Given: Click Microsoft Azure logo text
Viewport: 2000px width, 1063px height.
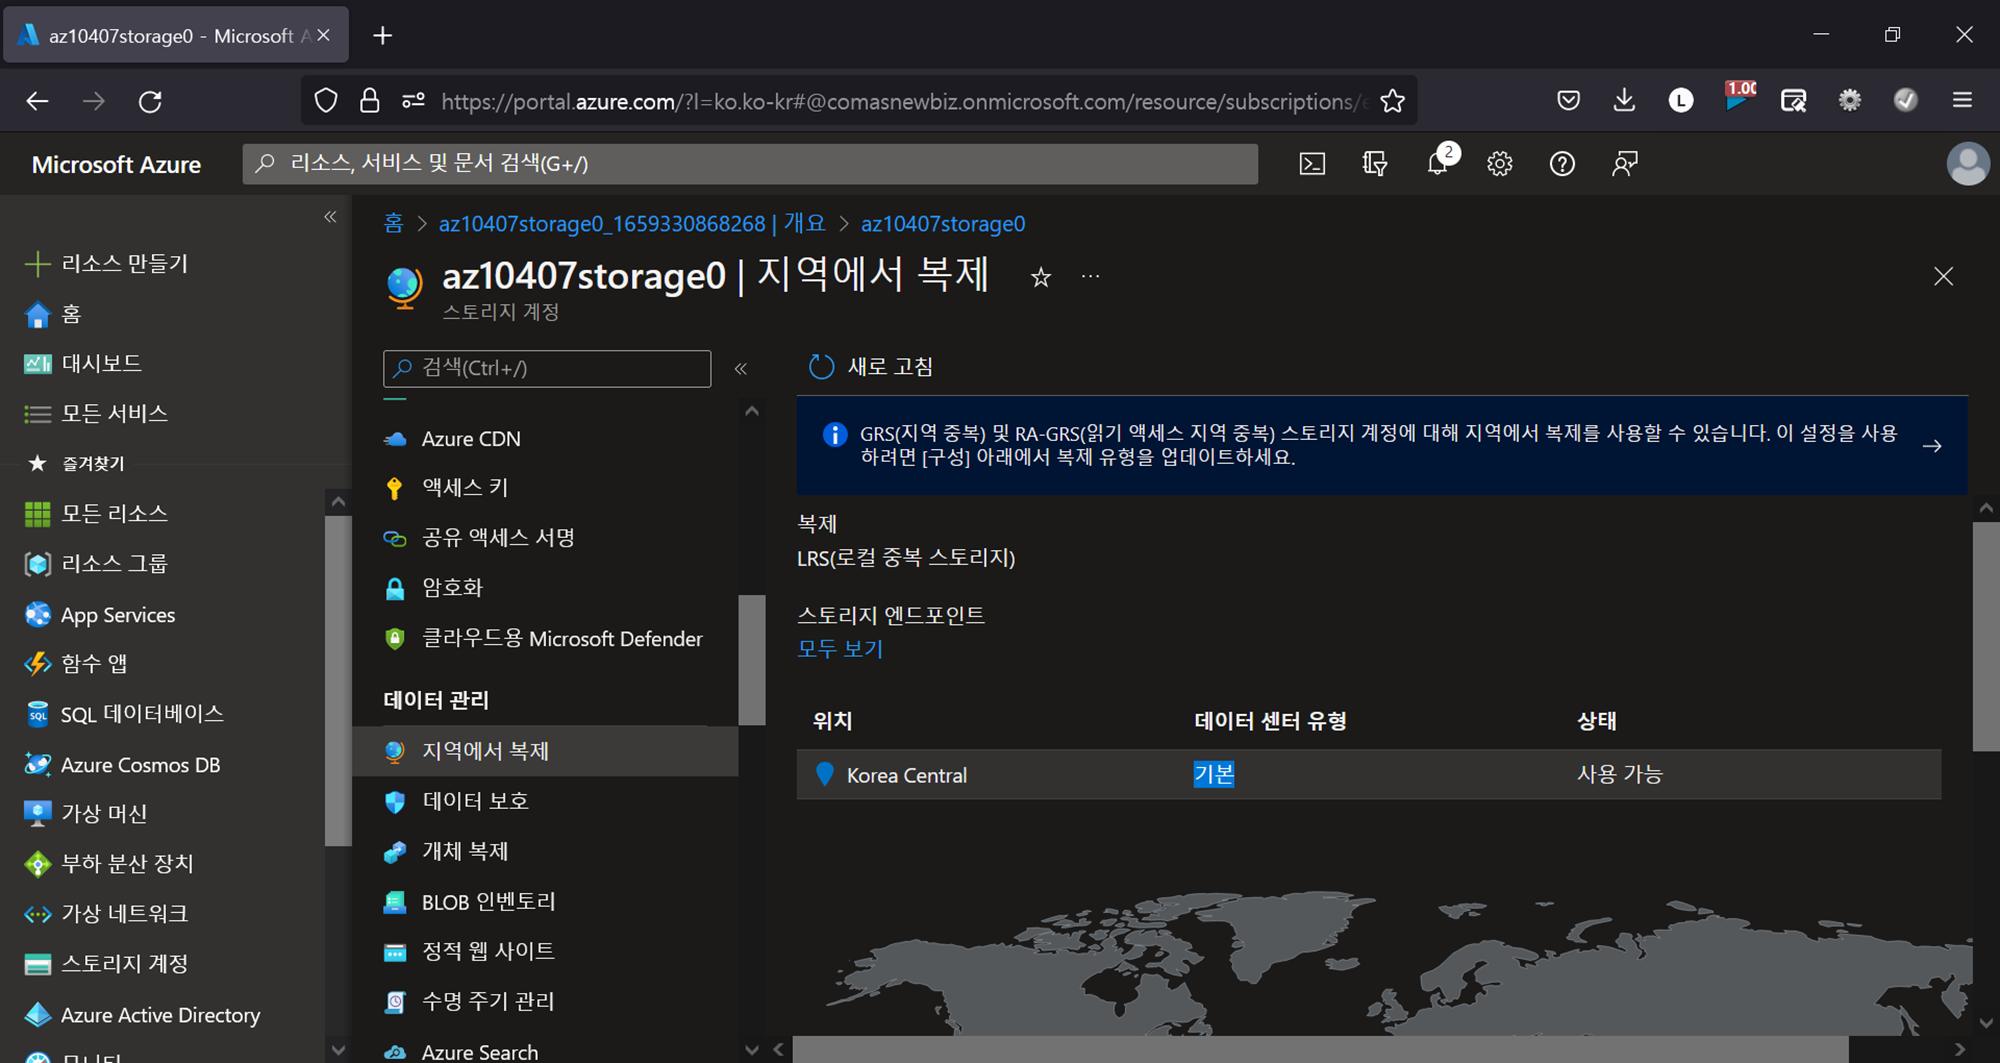Looking at the screenshot, I should (x=116, y=164).
